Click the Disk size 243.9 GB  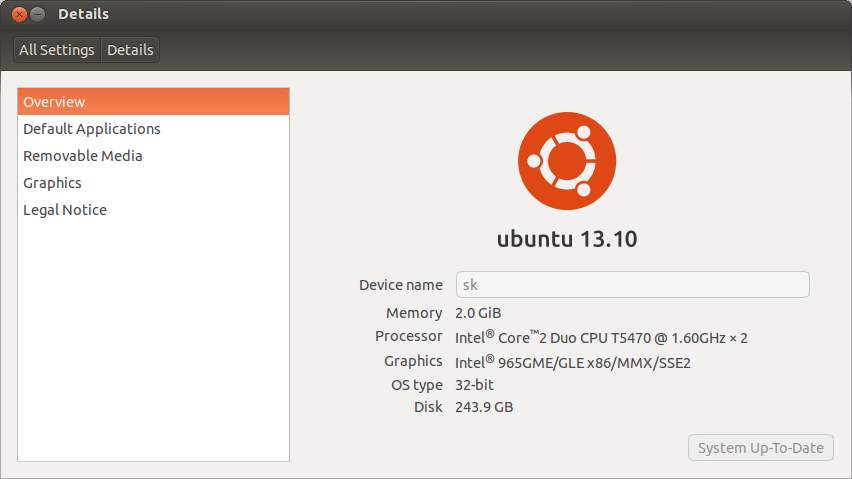pyautogui.click(x=484, y=407)
